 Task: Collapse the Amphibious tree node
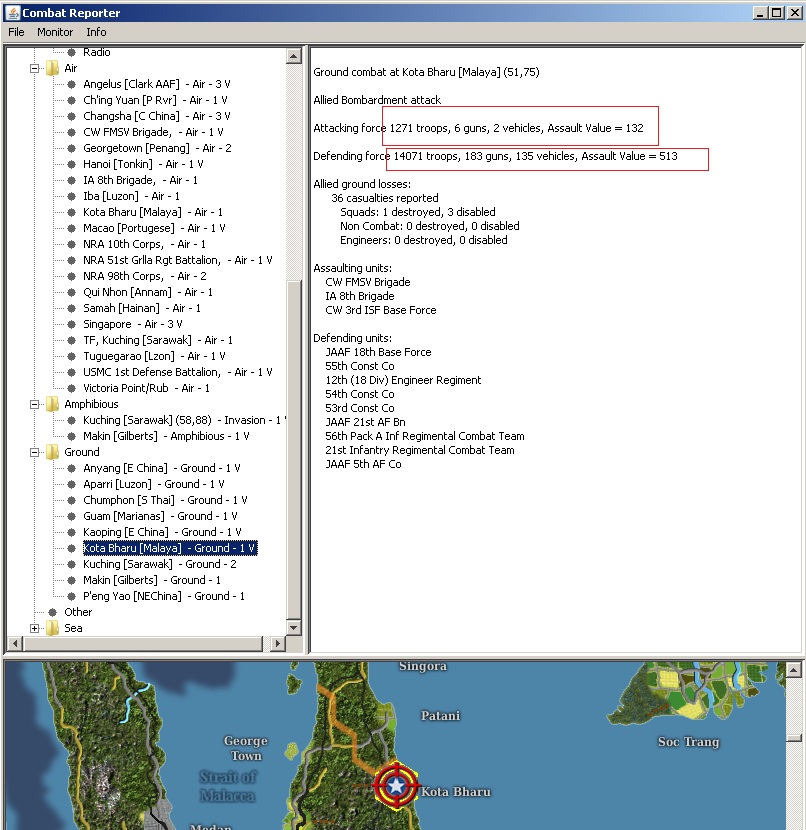(35, 404)
